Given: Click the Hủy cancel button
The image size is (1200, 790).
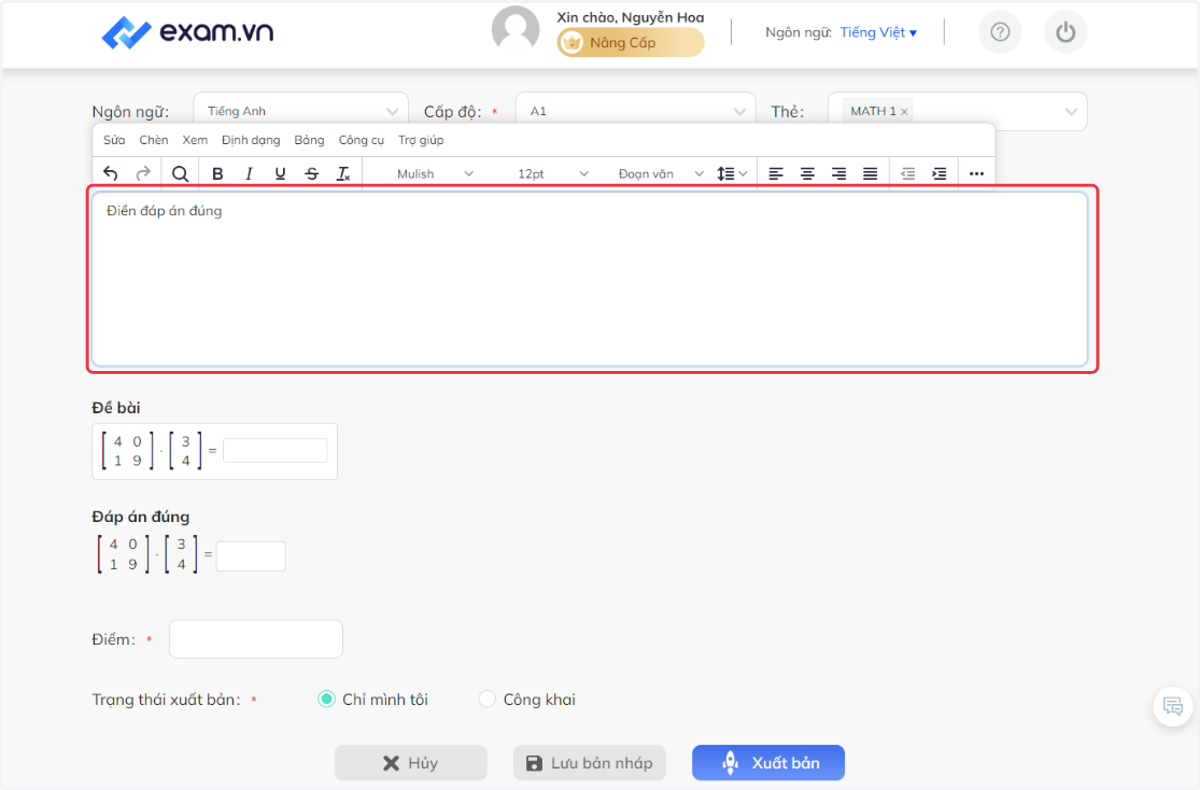Looking at the screenshot, I should coord(411,763).
